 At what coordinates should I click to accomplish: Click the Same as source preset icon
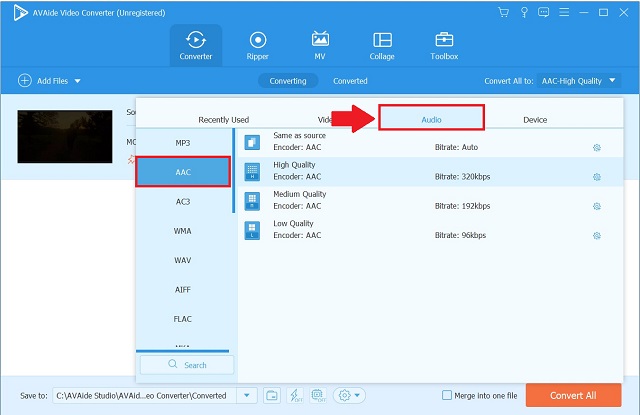tap(252, 142)
